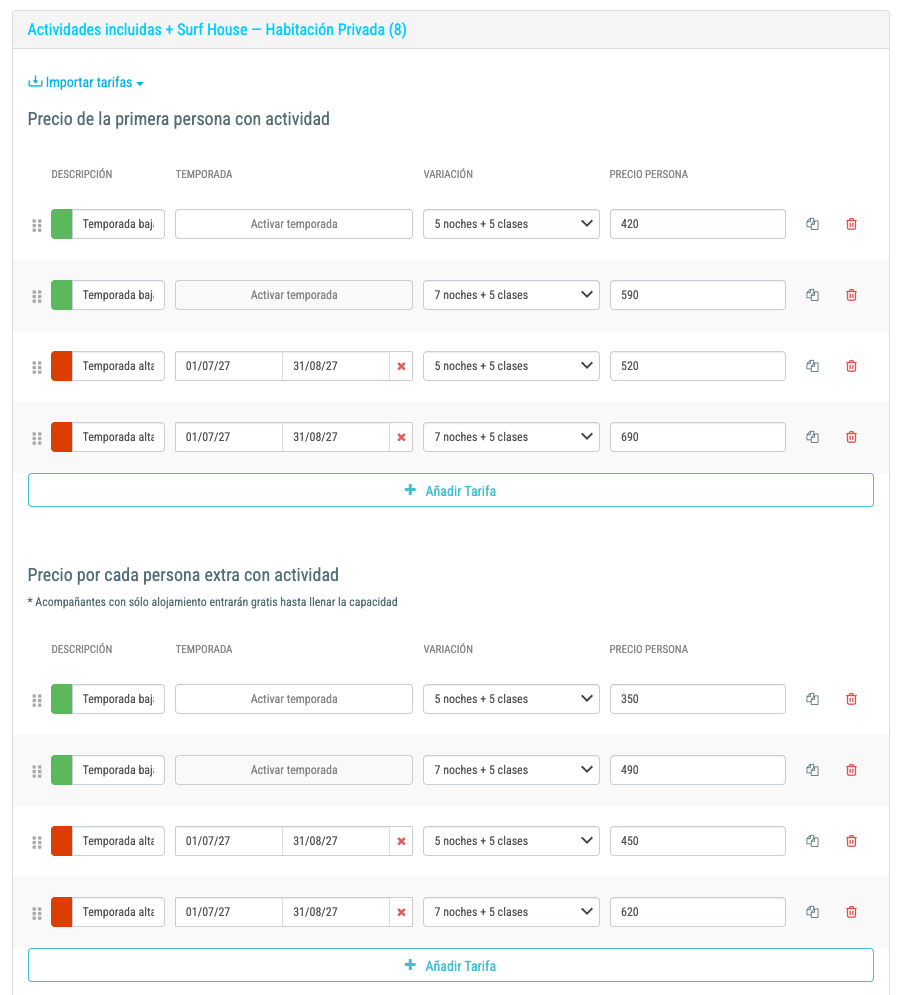
Task: Duplicate the rate row priced 690
Action: (812, 437)
